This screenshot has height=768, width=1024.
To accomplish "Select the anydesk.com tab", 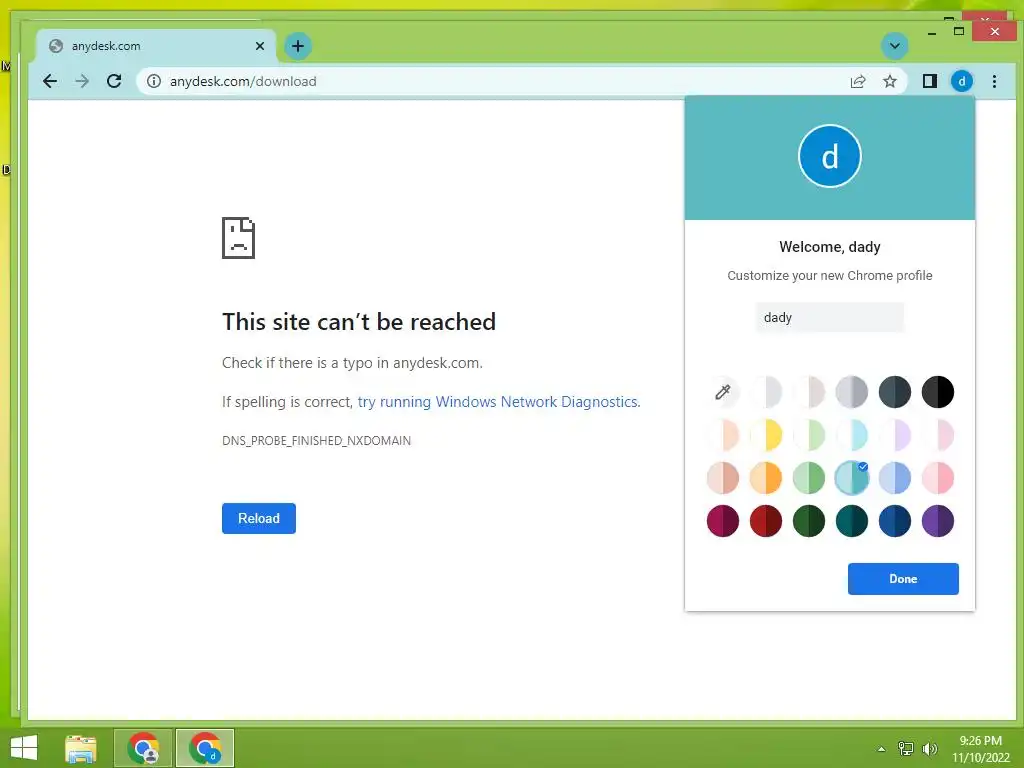I will click(x=157, y=46).
